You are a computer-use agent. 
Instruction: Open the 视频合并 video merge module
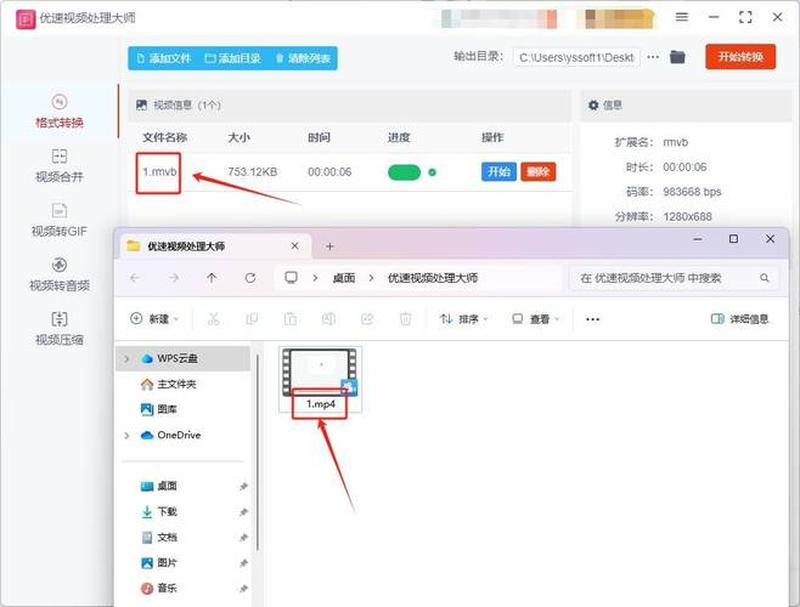click(x=59, y=165)
